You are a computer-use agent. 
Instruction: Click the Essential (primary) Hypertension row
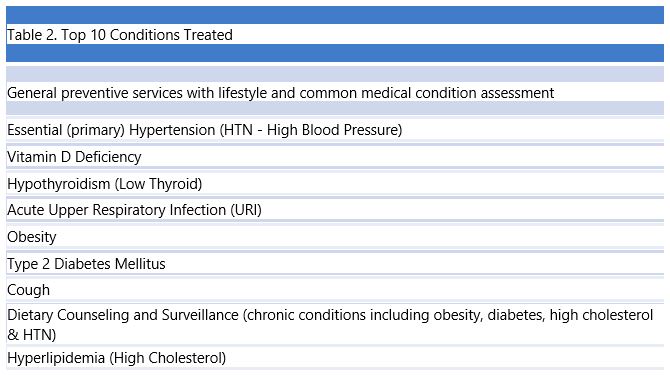(335, 129)
